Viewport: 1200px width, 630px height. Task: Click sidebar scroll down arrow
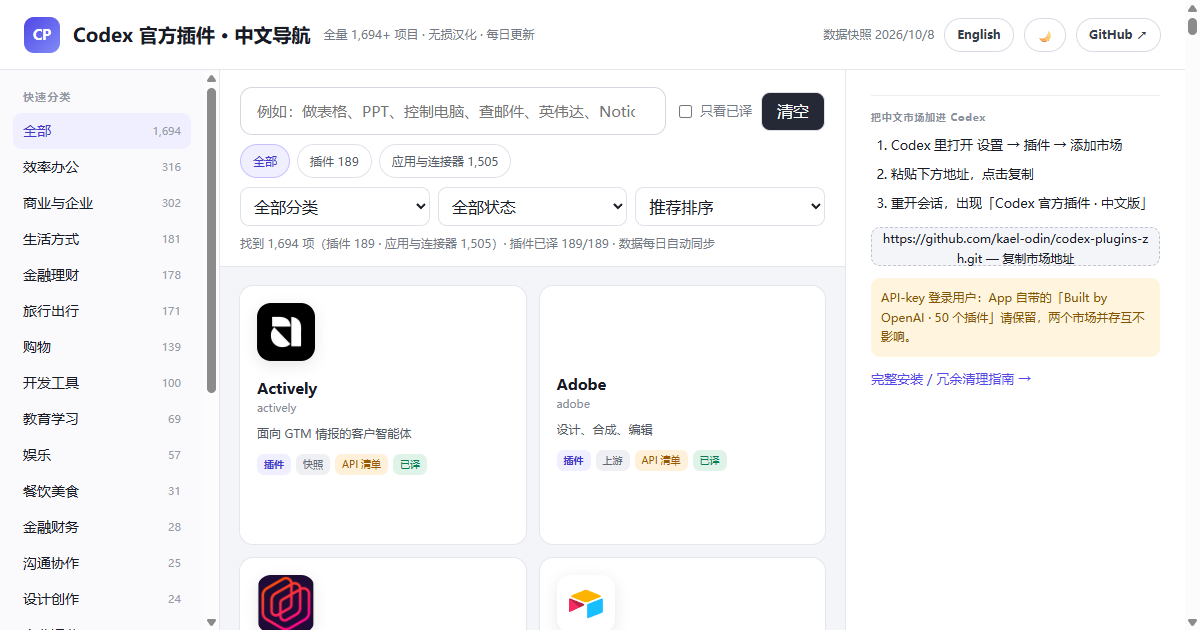[x=211, y=622]
